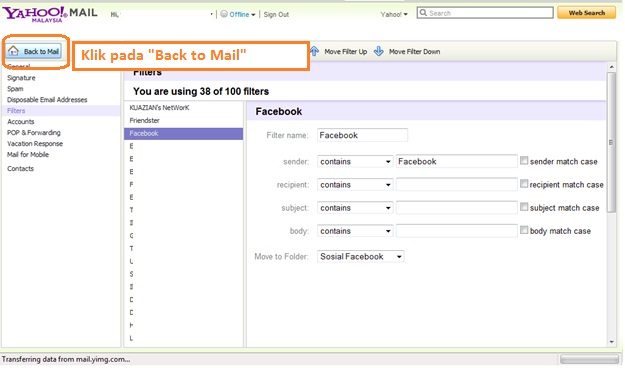Click the vertical scrollbar thumb in filter panel

[611, 142]
